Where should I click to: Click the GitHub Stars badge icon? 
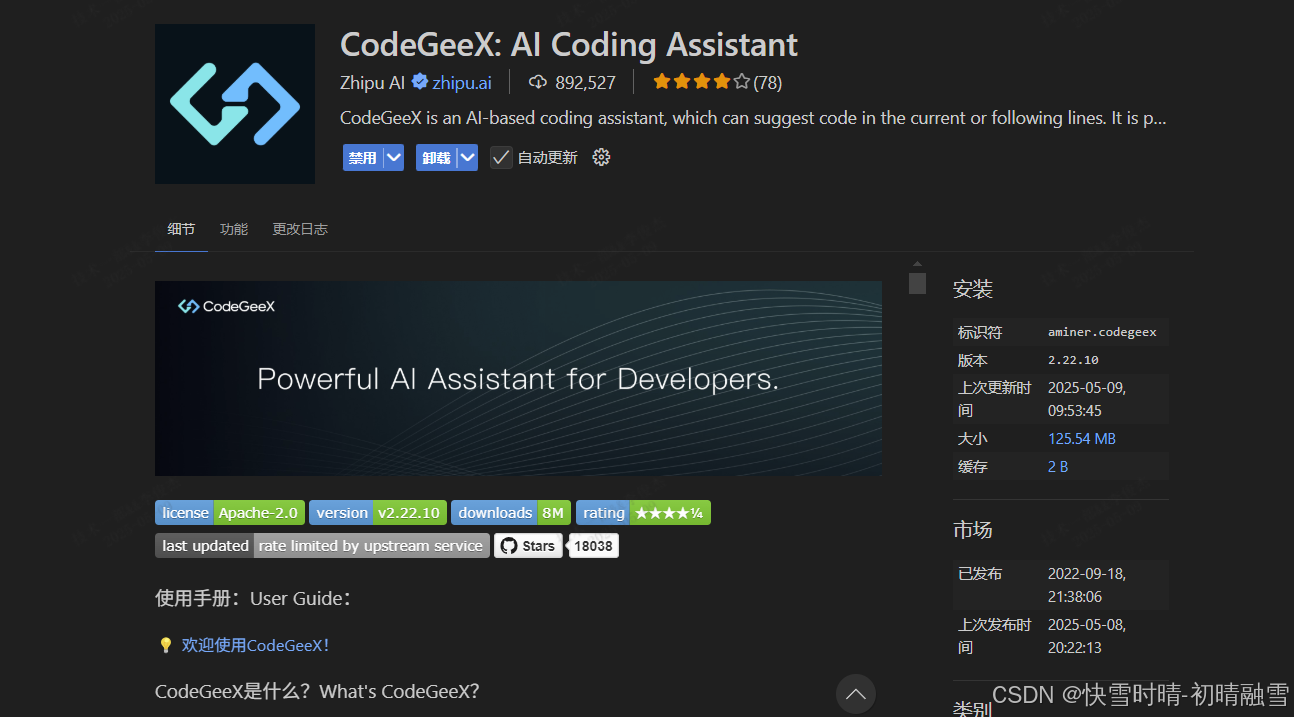[x=528, y=545]
